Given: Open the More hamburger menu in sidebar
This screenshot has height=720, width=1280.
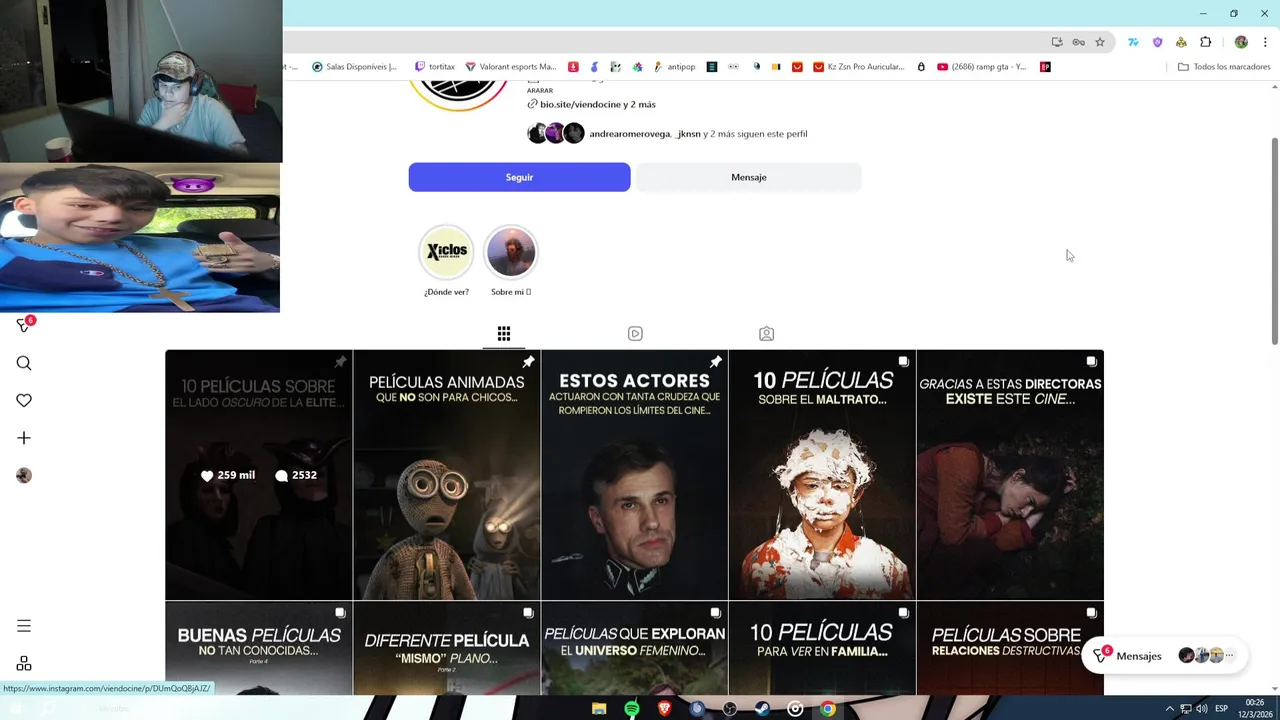Looking at the screenshot, I should [24, 626].
